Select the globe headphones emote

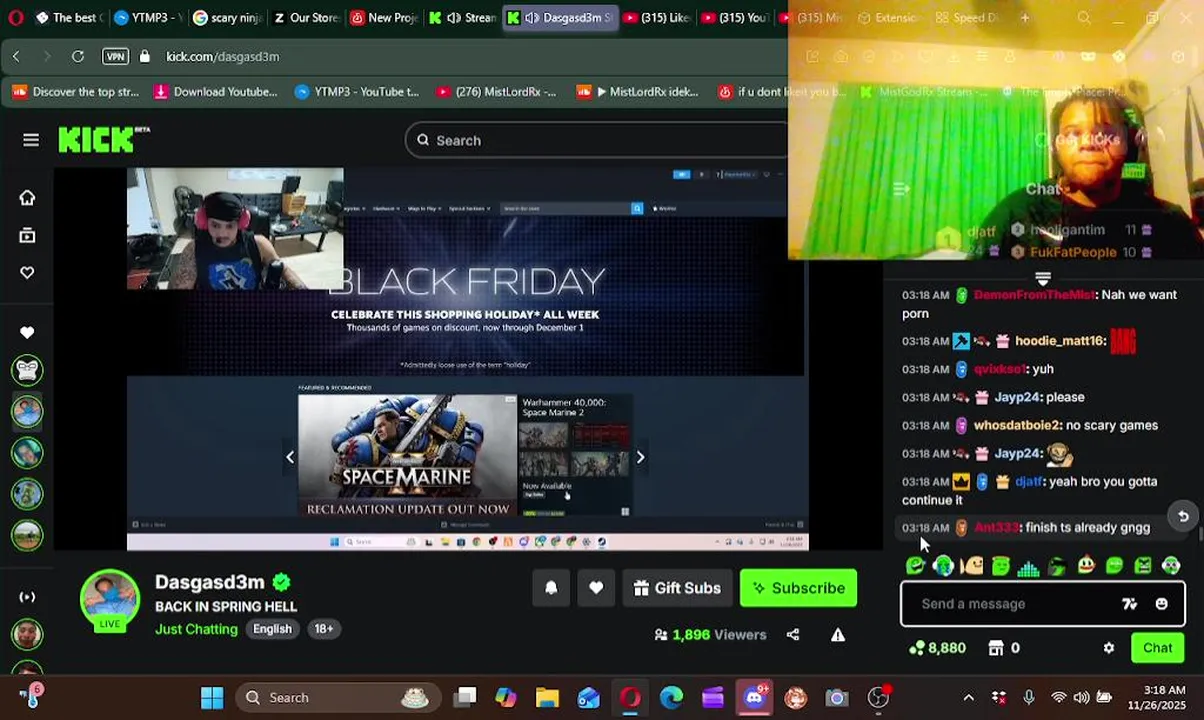[x=943, y=567]
